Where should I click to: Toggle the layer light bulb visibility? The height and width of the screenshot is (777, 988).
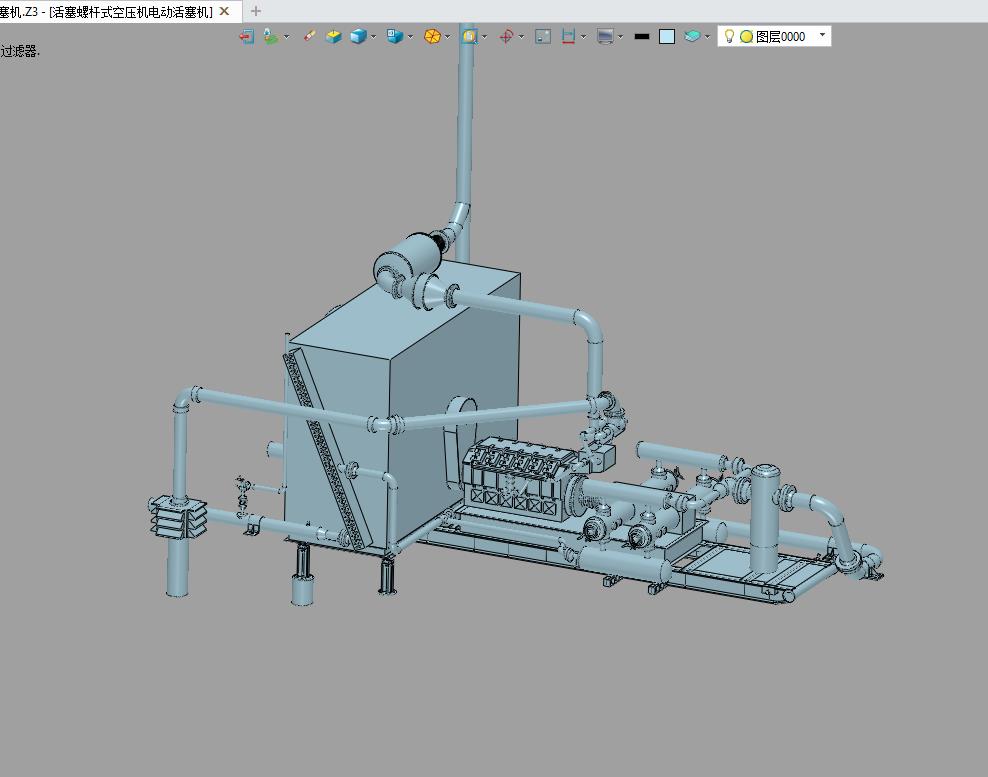click(x=729, y=37)
